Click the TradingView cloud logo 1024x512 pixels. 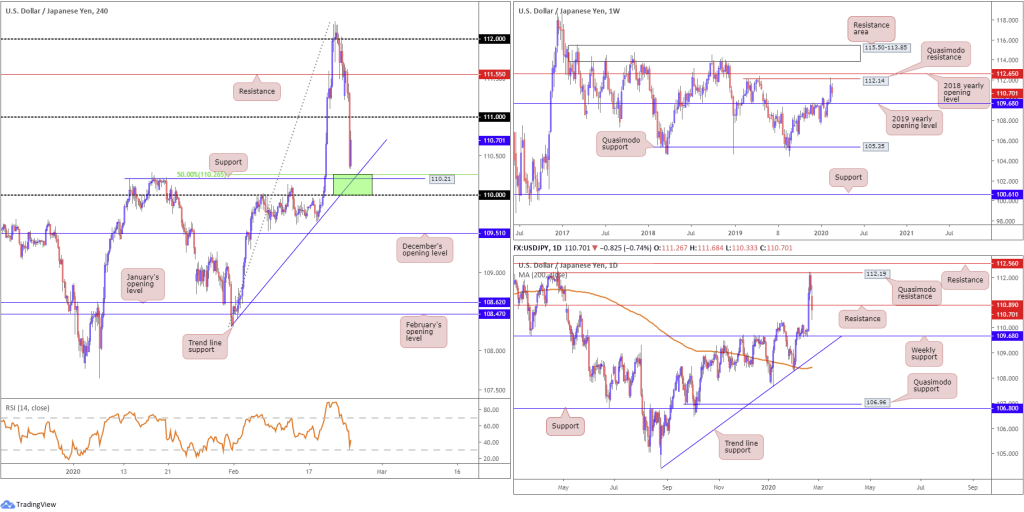[8, 504]
